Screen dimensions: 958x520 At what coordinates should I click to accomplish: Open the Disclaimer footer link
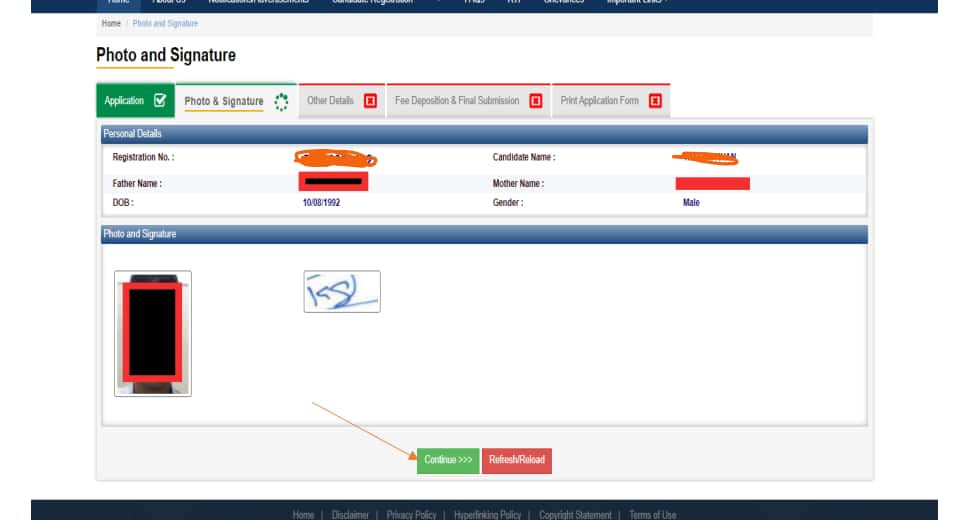point(350,515)
